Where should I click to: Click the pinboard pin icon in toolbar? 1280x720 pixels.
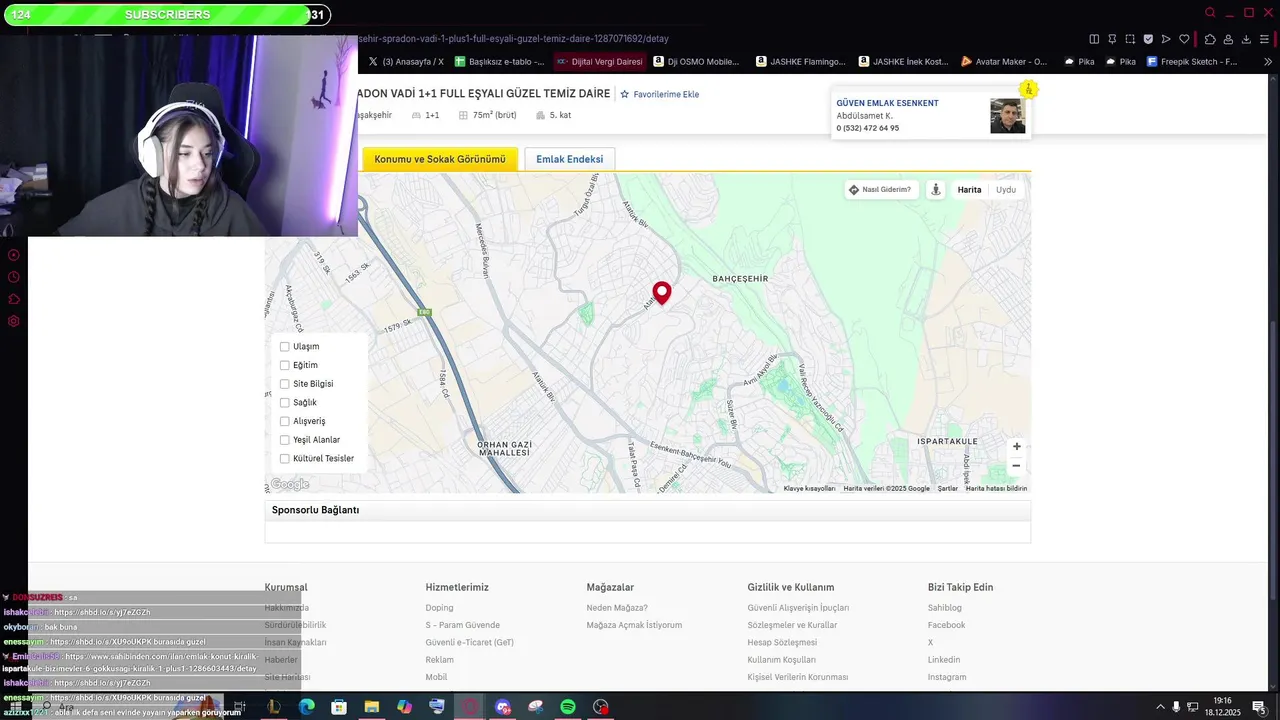point(1112,39)
